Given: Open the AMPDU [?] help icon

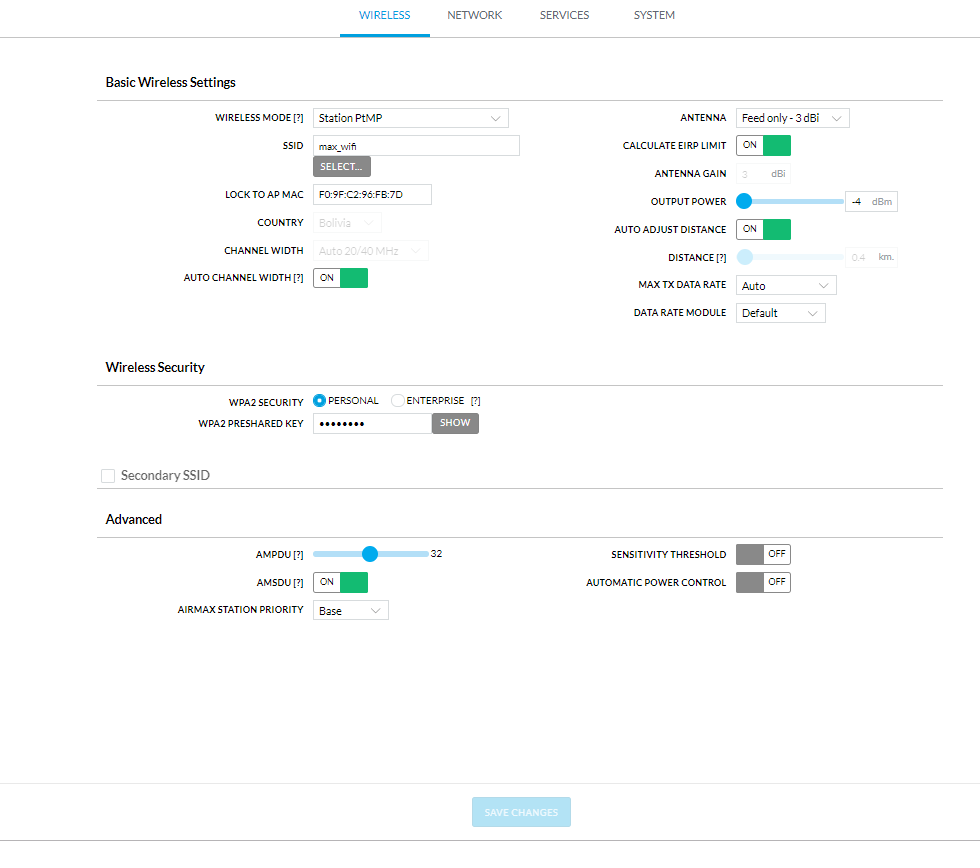Looking at the screenshot, I should 298,555.
